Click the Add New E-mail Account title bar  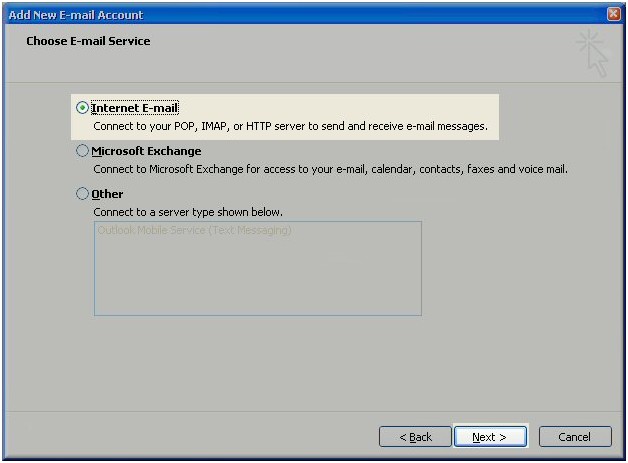point(300,14)
